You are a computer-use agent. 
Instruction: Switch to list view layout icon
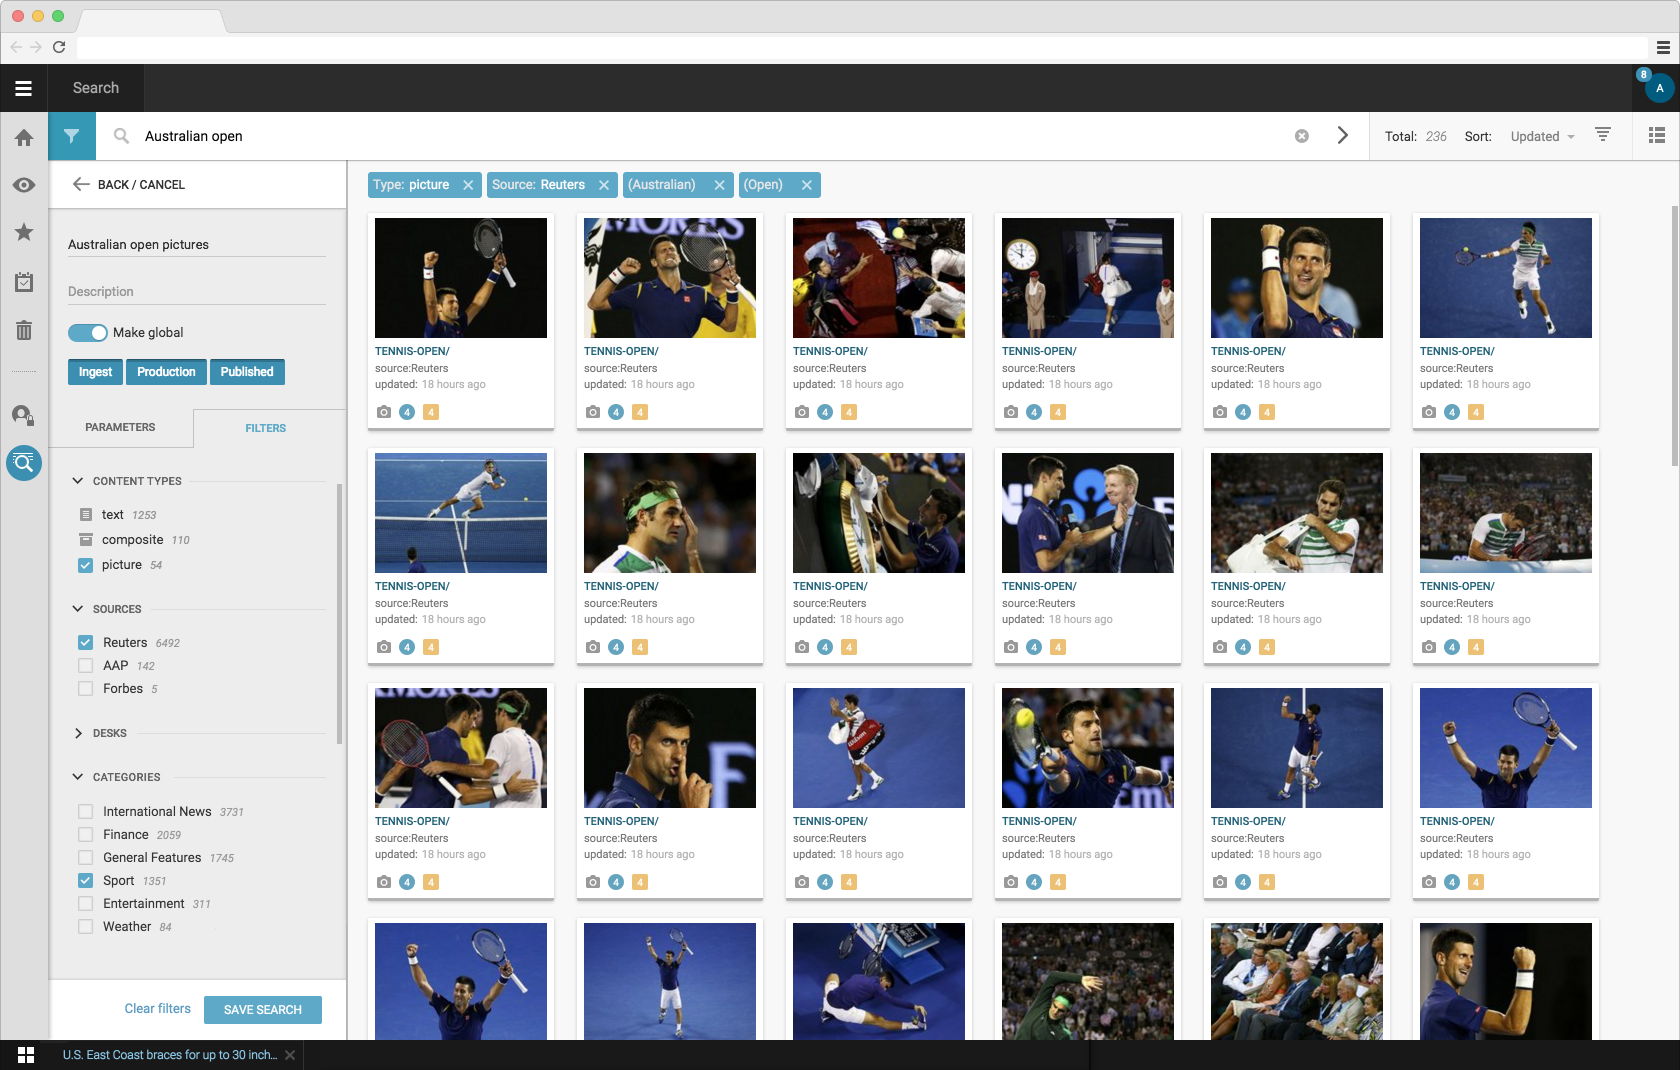tap(1656, 136)
